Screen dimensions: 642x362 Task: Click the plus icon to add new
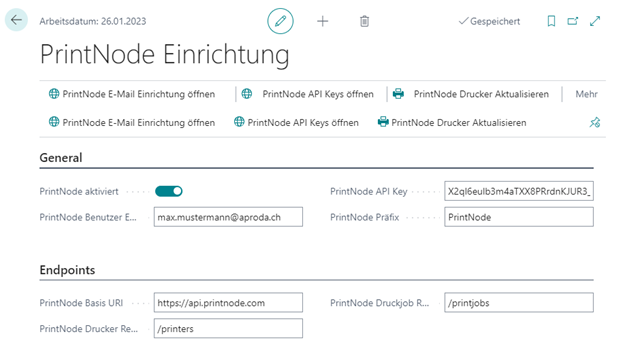[x=323, y=21]
